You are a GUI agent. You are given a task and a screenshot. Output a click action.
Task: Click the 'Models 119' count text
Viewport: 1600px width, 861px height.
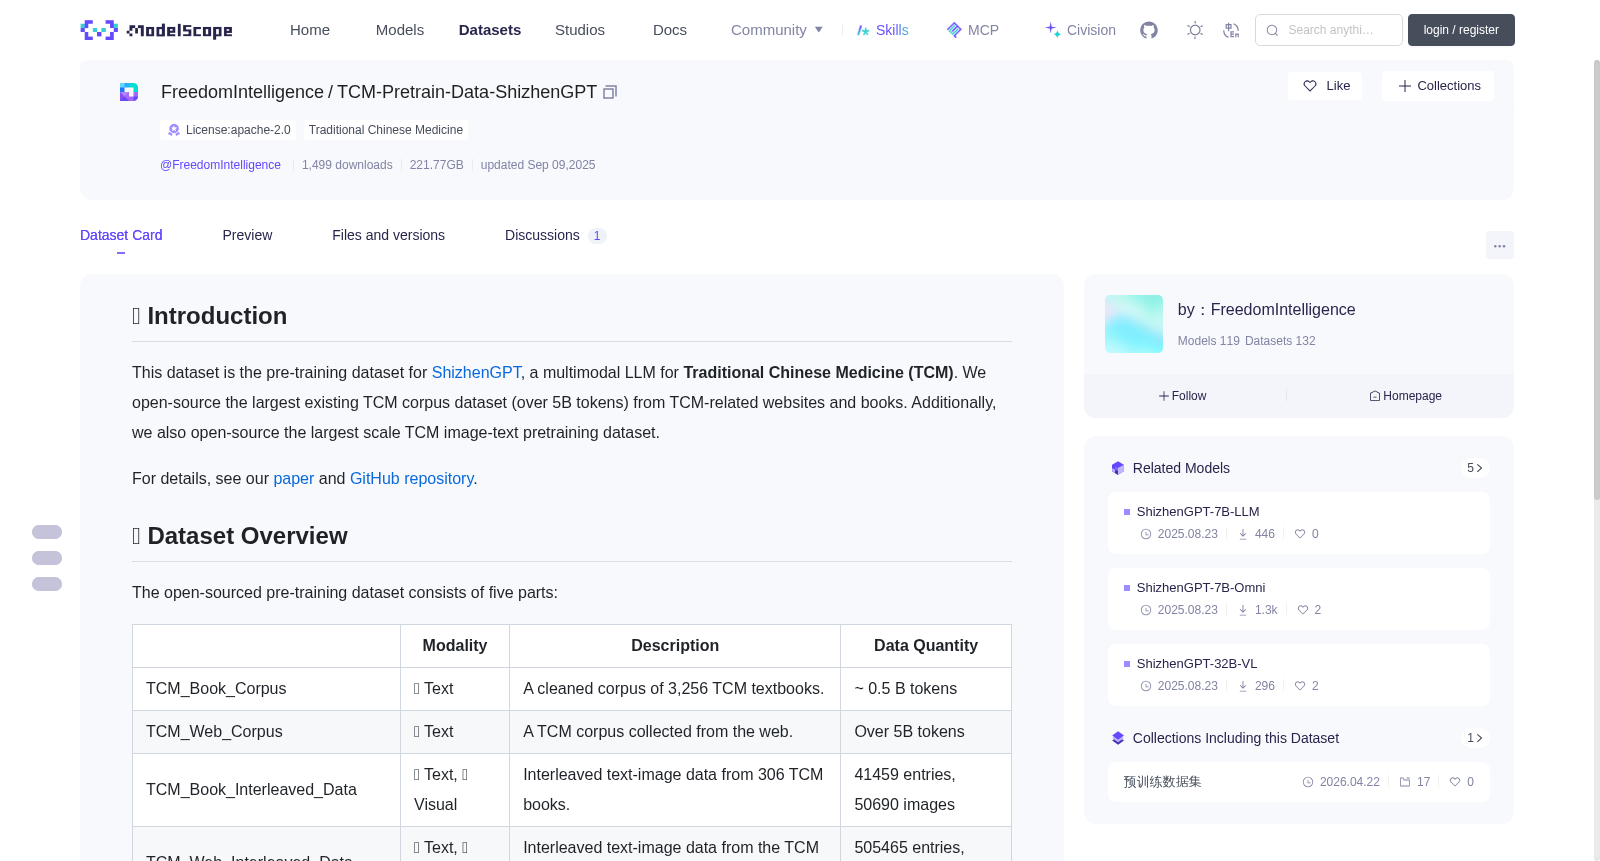pos(1209,341)
